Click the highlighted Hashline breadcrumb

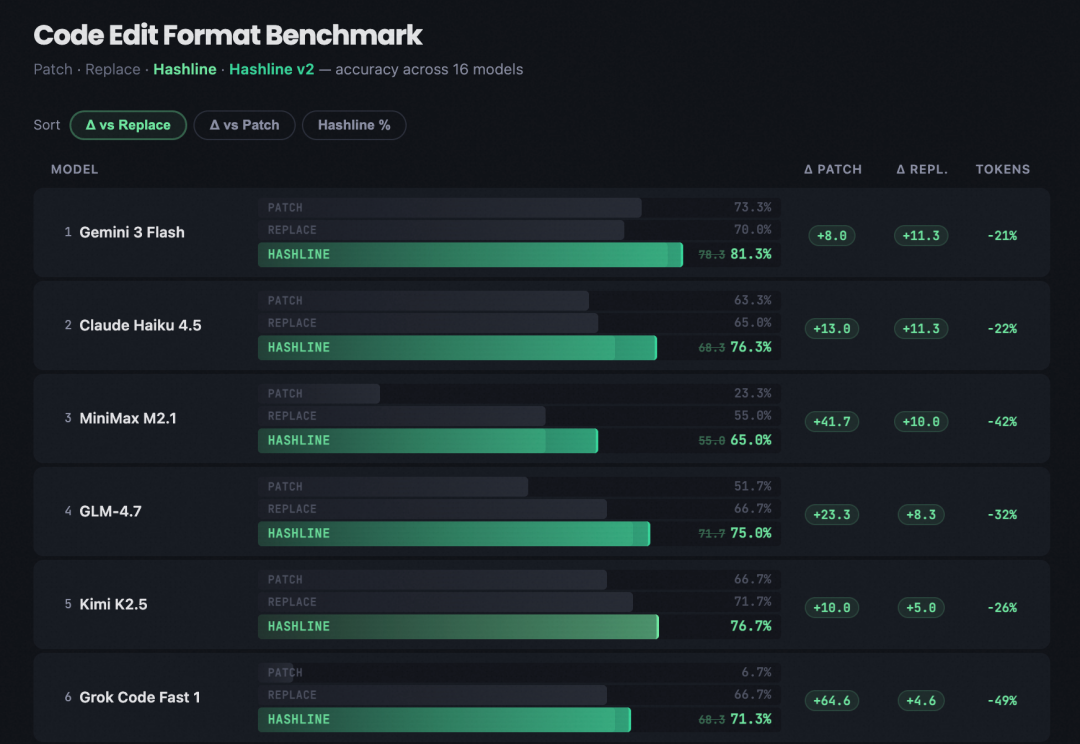click(185, 69)
